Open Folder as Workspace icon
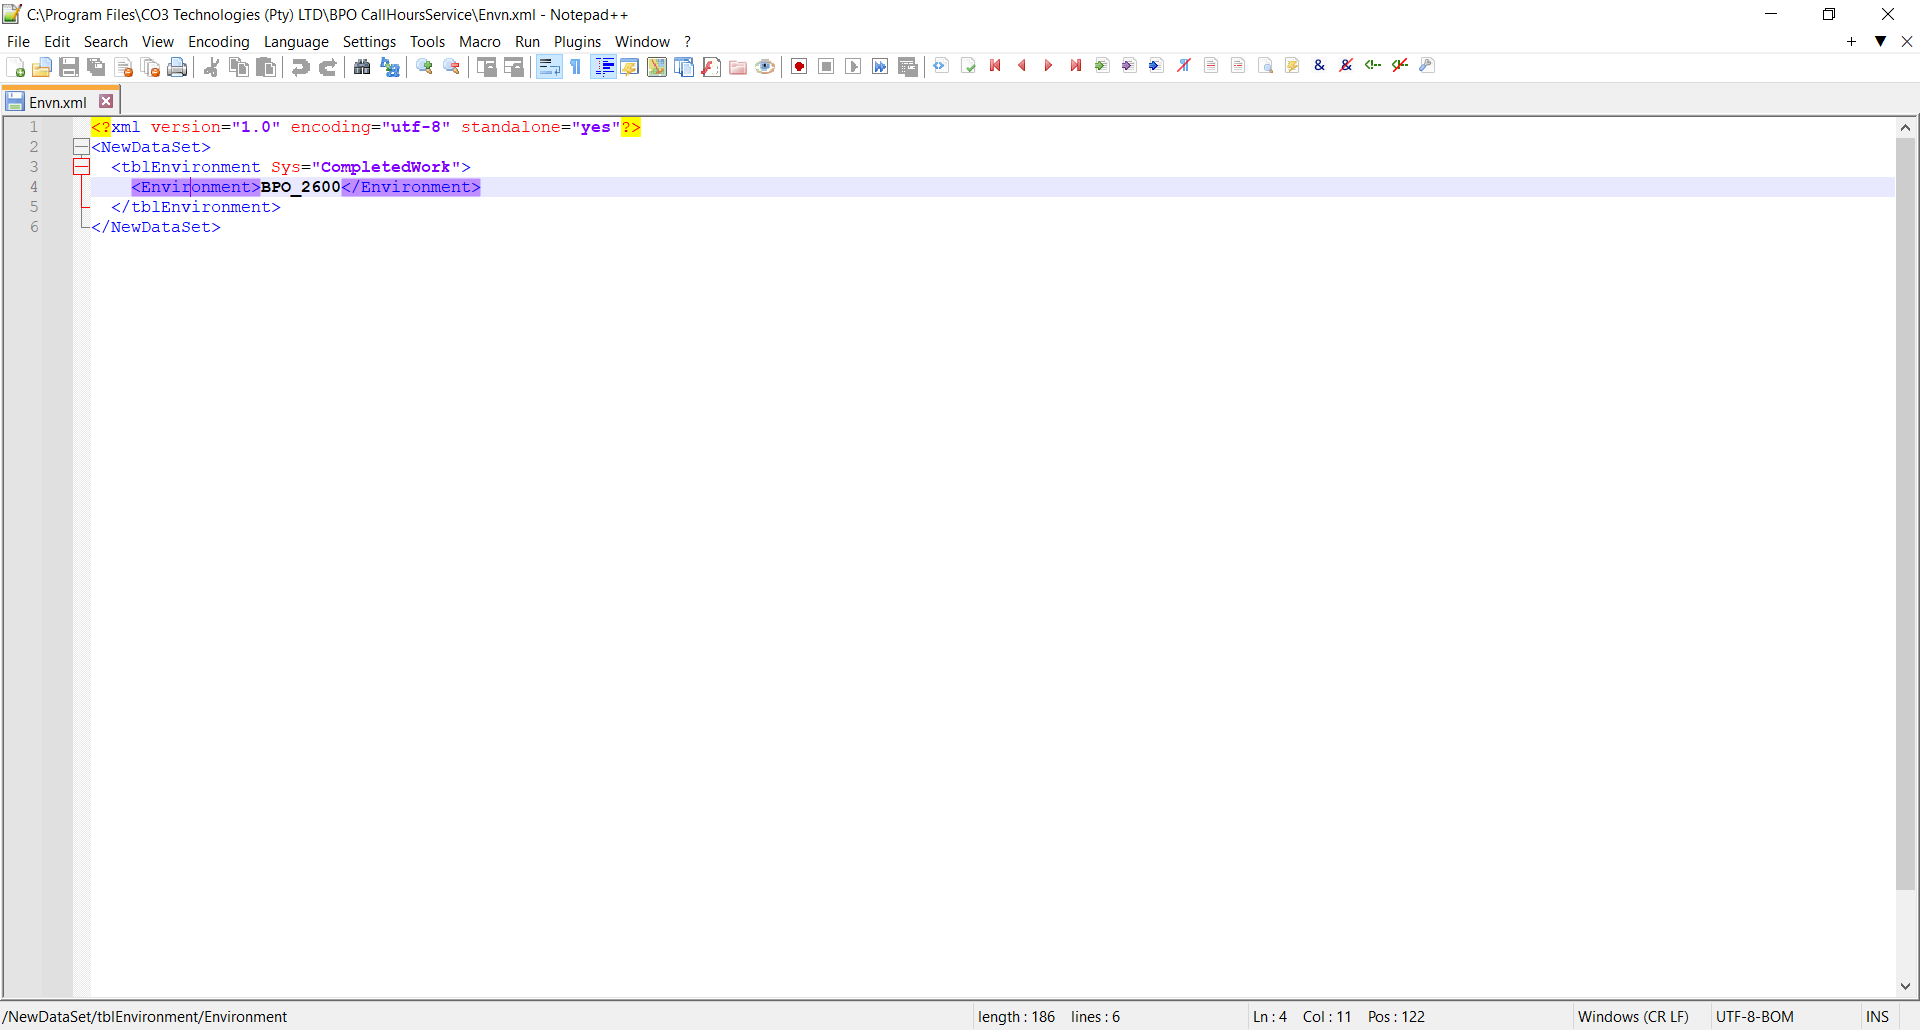Screen dimensions: 1920x1030 [x=738, y=67]
